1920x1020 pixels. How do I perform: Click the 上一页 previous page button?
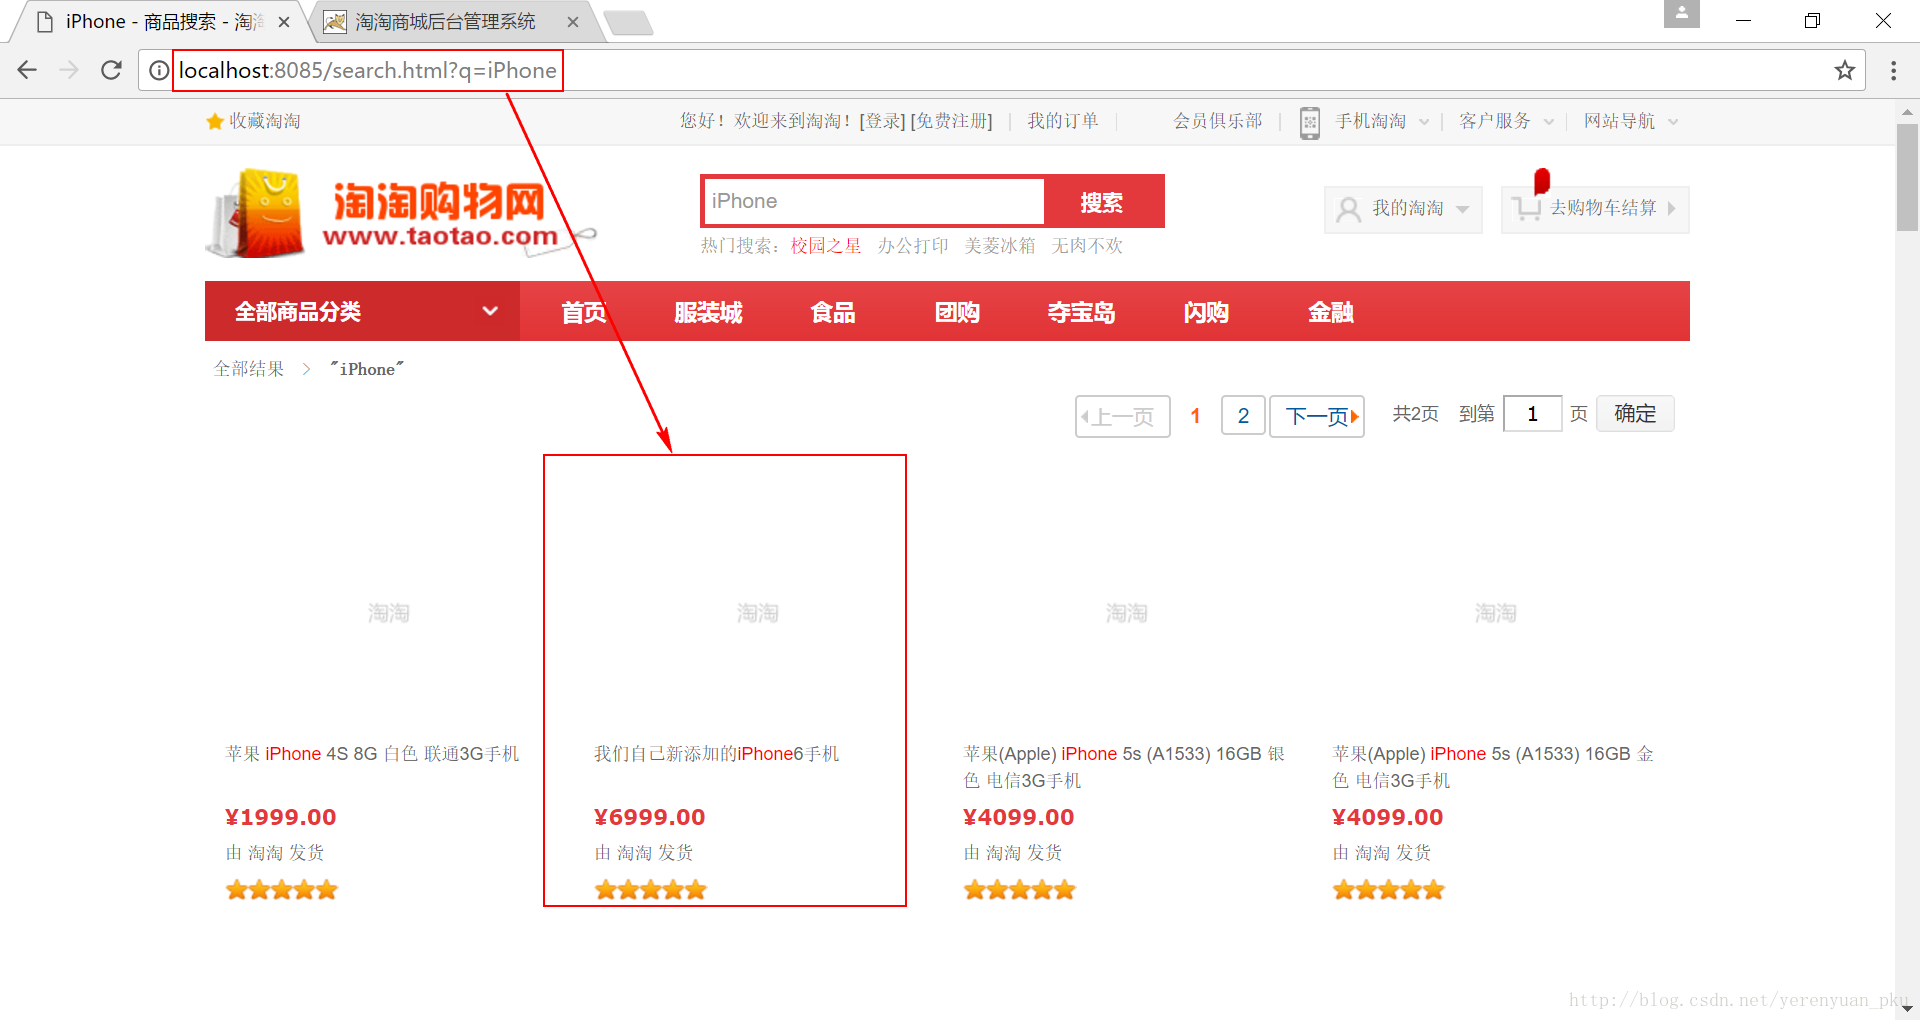click(1122, 416)
